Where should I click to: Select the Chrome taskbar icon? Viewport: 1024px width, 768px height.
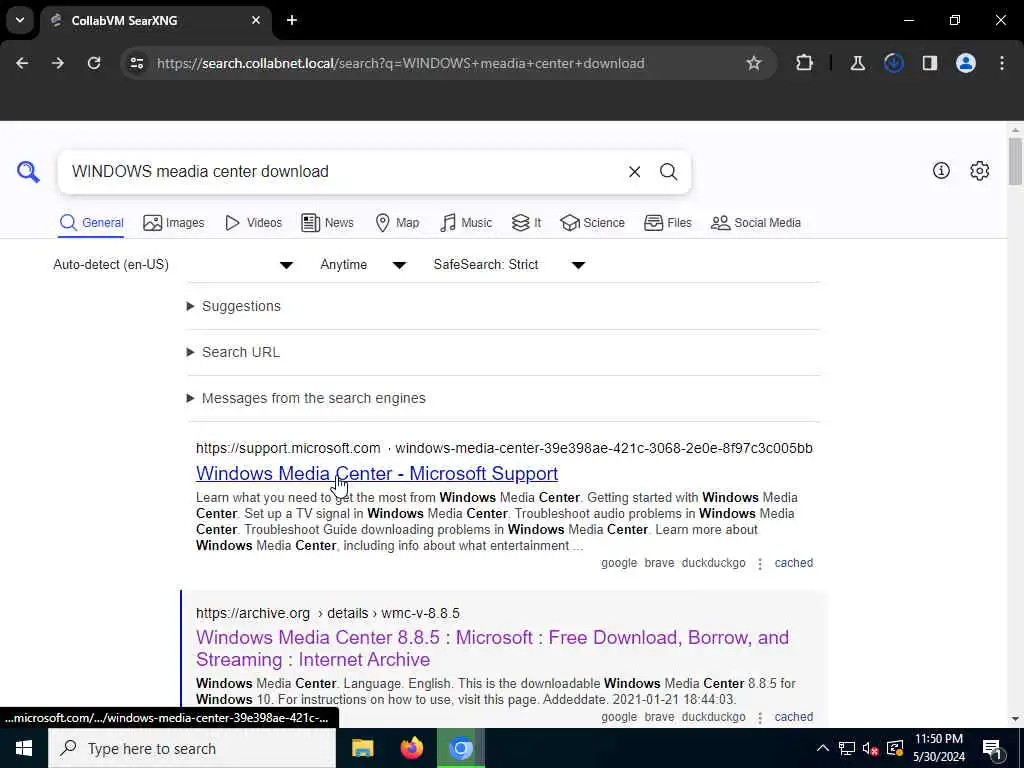click(460, 748)
